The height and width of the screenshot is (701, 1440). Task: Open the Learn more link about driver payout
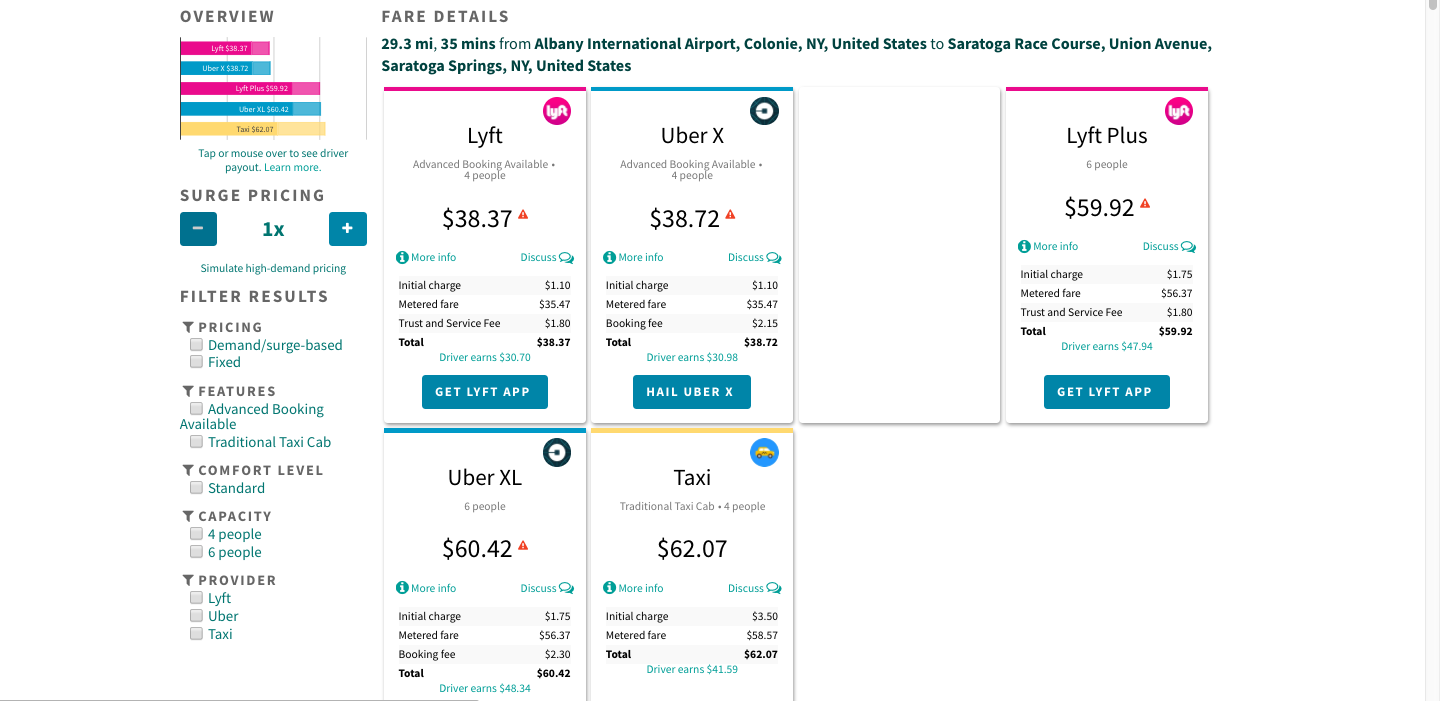pyautogui.click(x=291, y=167)
